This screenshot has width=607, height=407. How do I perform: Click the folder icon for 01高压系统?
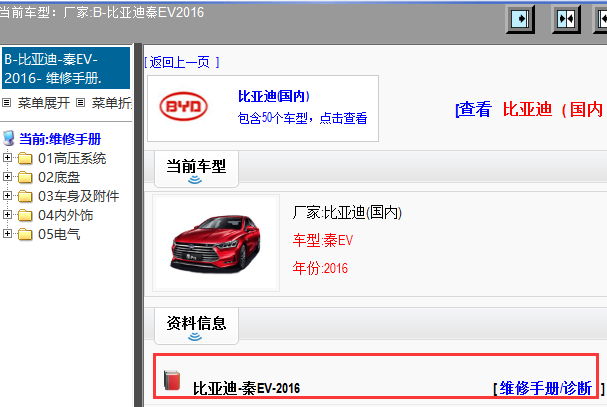click(x=25, y=158)
